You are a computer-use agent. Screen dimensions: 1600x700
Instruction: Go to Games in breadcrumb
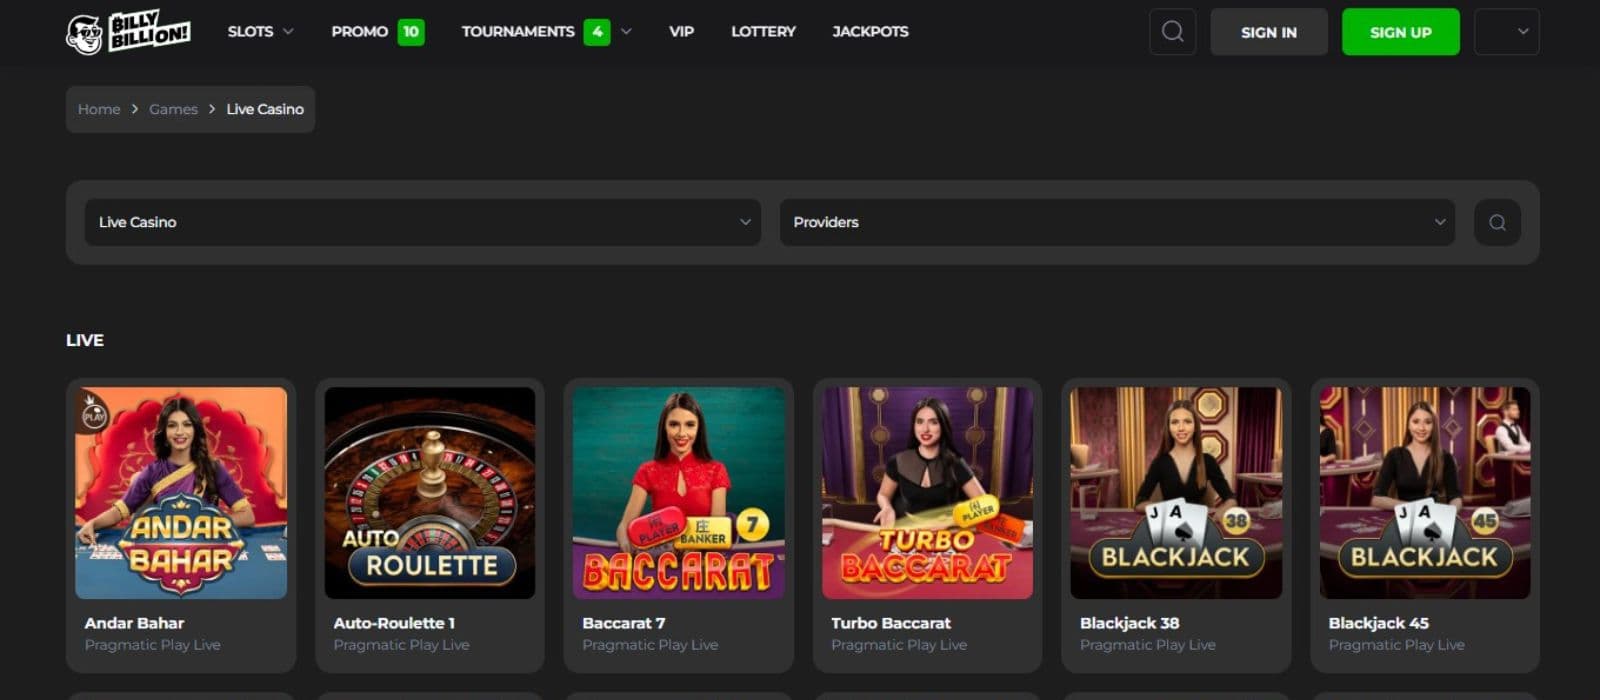click(x=173, y=109)
